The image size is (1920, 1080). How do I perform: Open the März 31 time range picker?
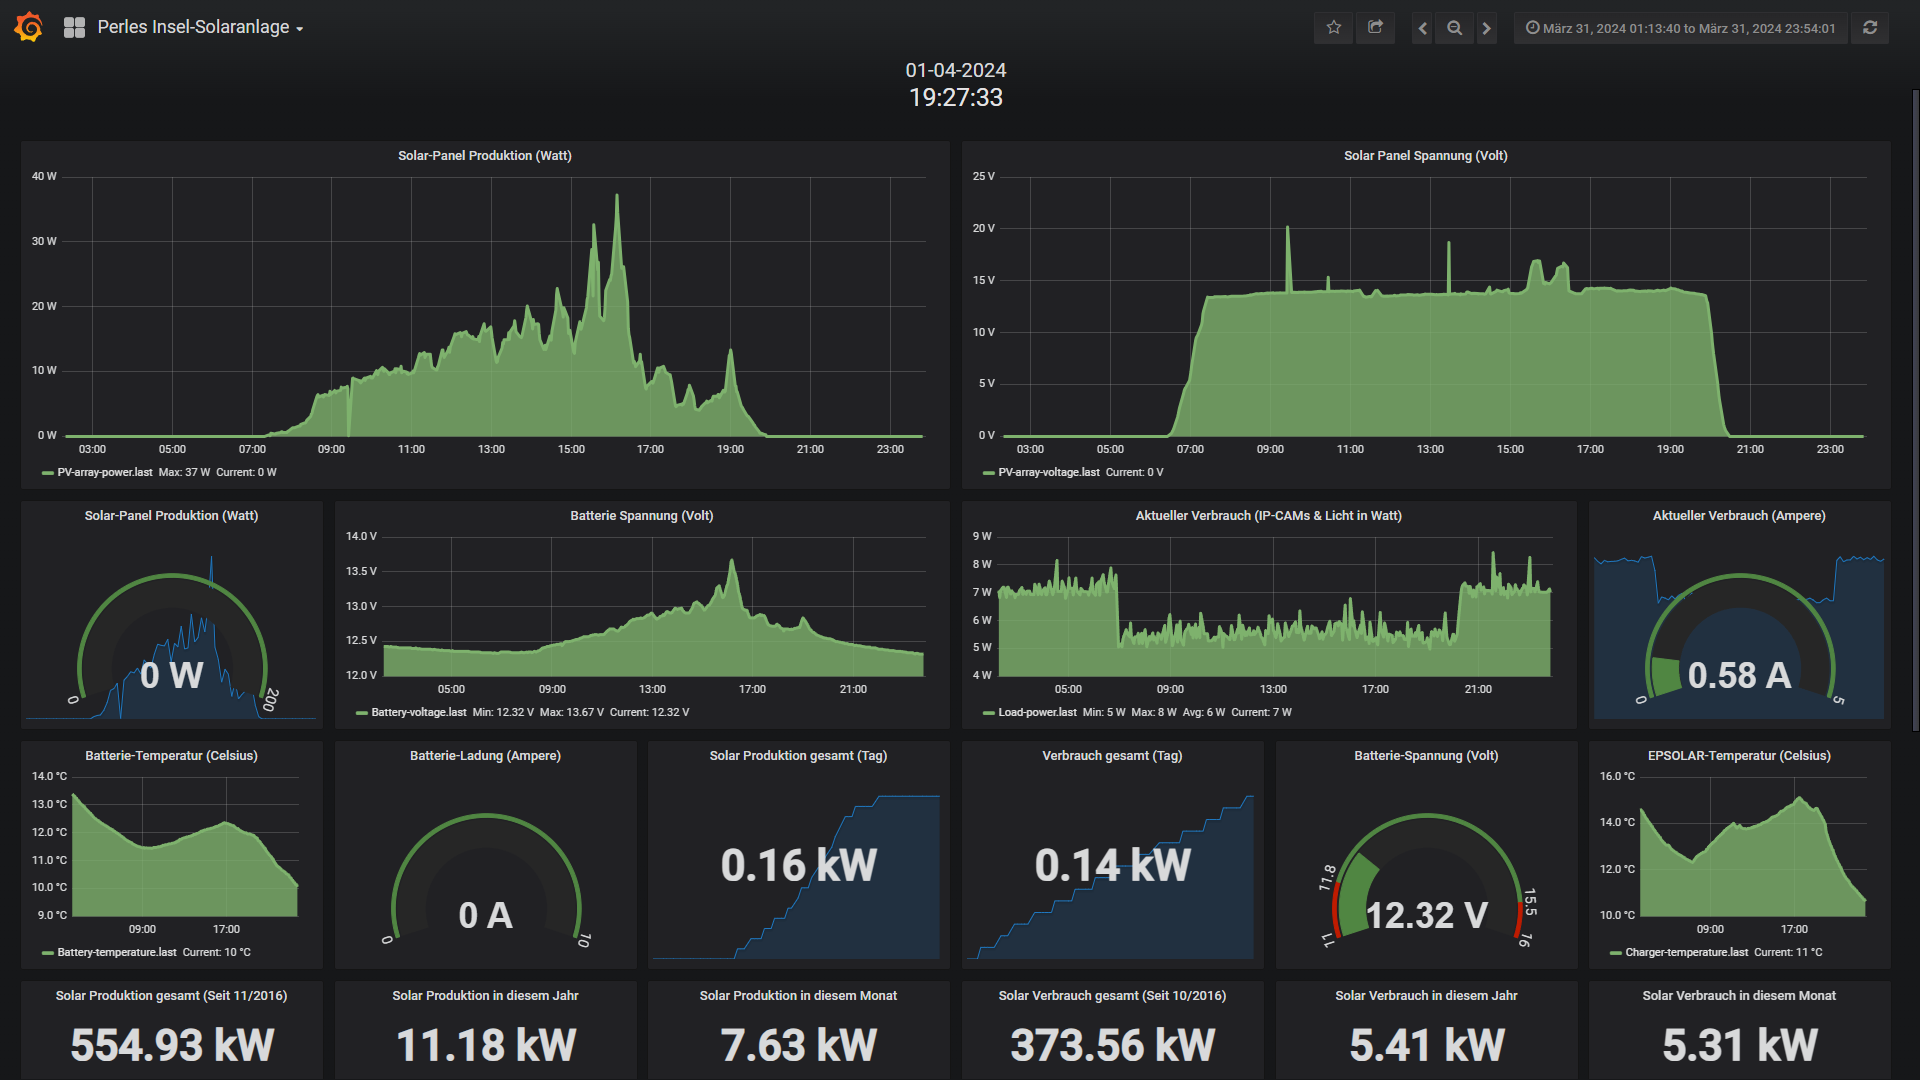click(1680, 28)
